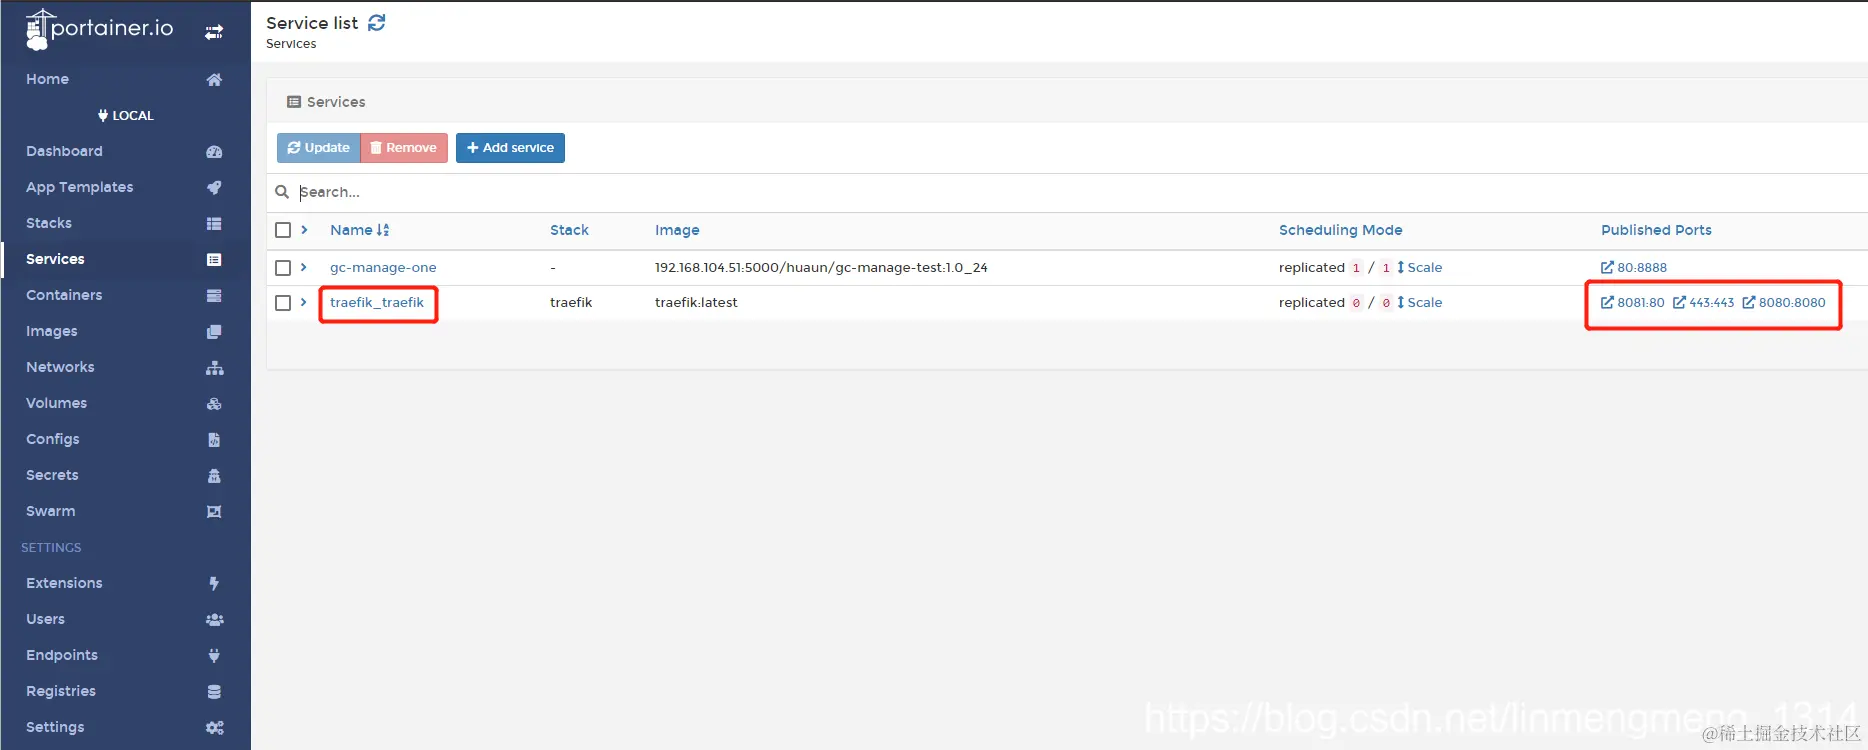Click the Remove button
1868x750 pixels.
click(404, 148)
